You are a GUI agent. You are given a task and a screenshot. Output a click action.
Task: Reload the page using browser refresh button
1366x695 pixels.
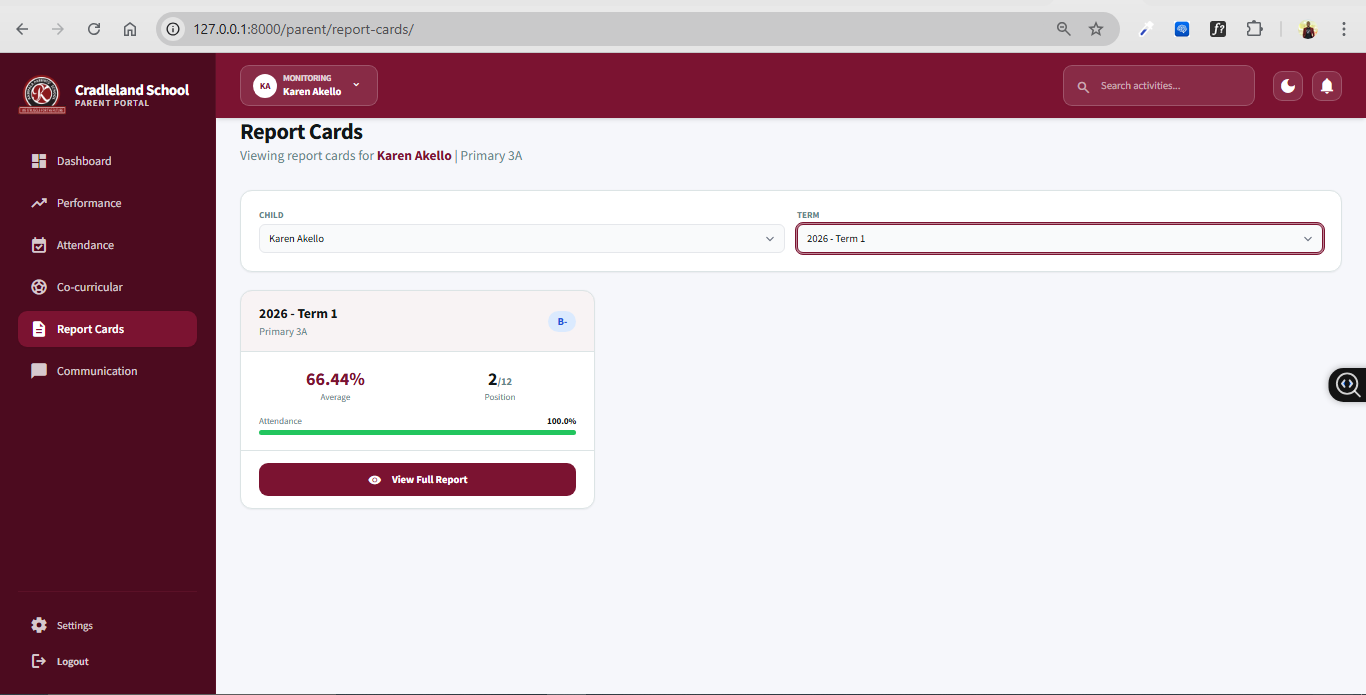click(x=94, y=29)
